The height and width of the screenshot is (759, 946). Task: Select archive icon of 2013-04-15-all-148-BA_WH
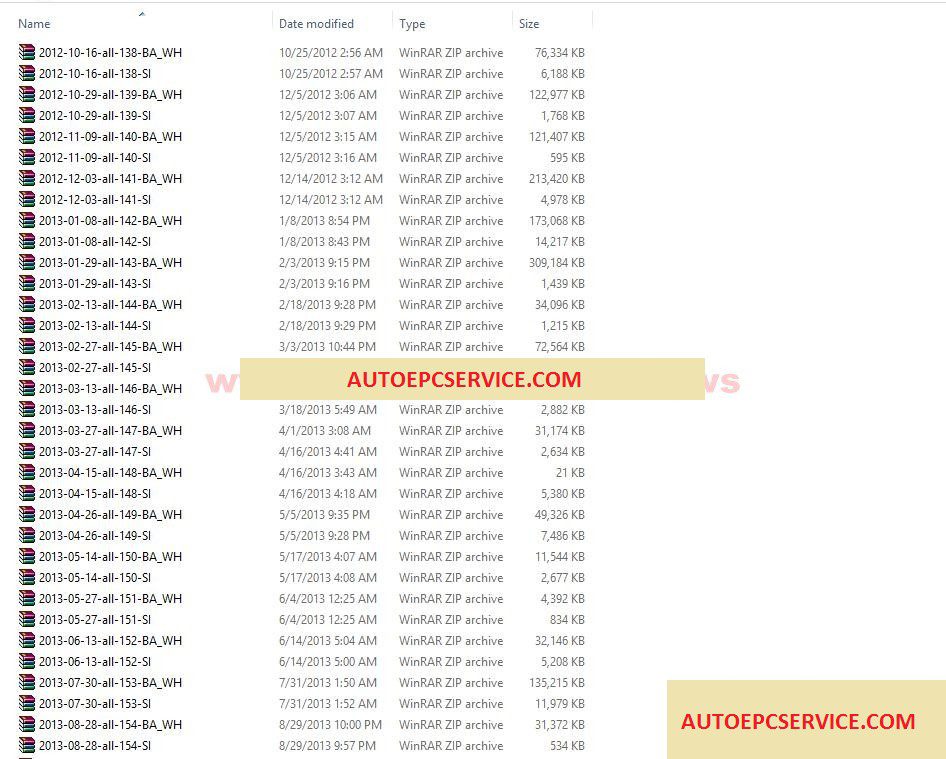pyautogui.click(x=27, y=472)
